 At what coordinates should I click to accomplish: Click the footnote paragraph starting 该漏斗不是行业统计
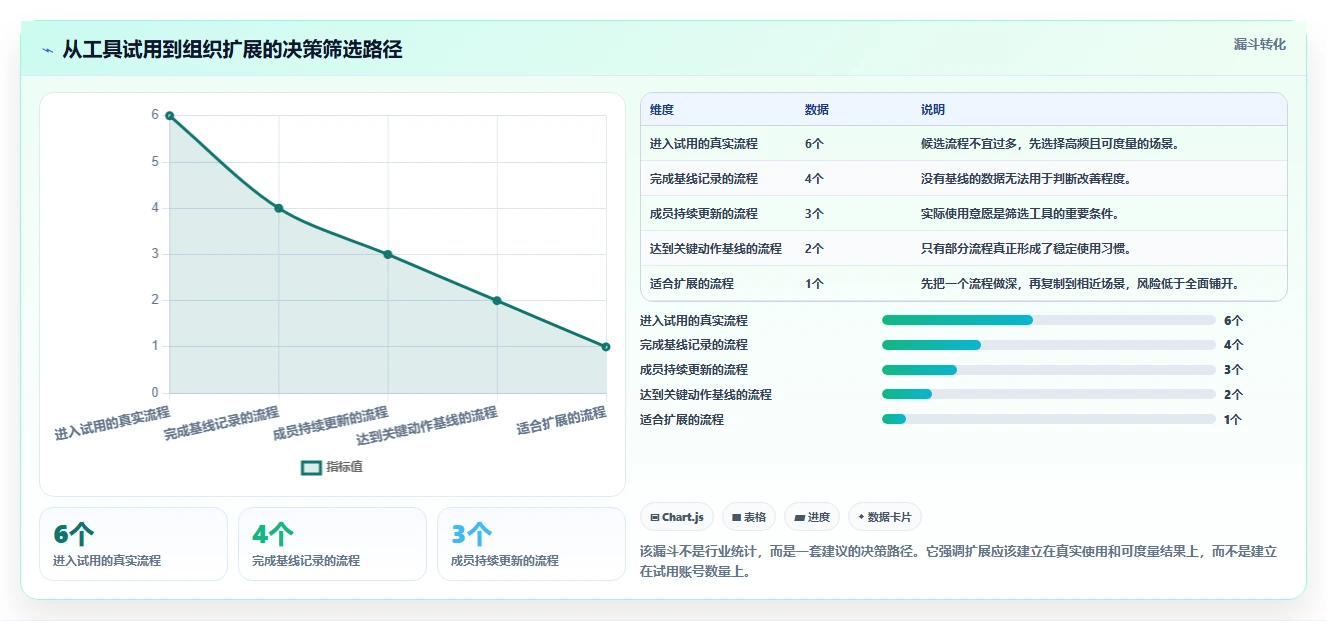click(x=958, y=561)
